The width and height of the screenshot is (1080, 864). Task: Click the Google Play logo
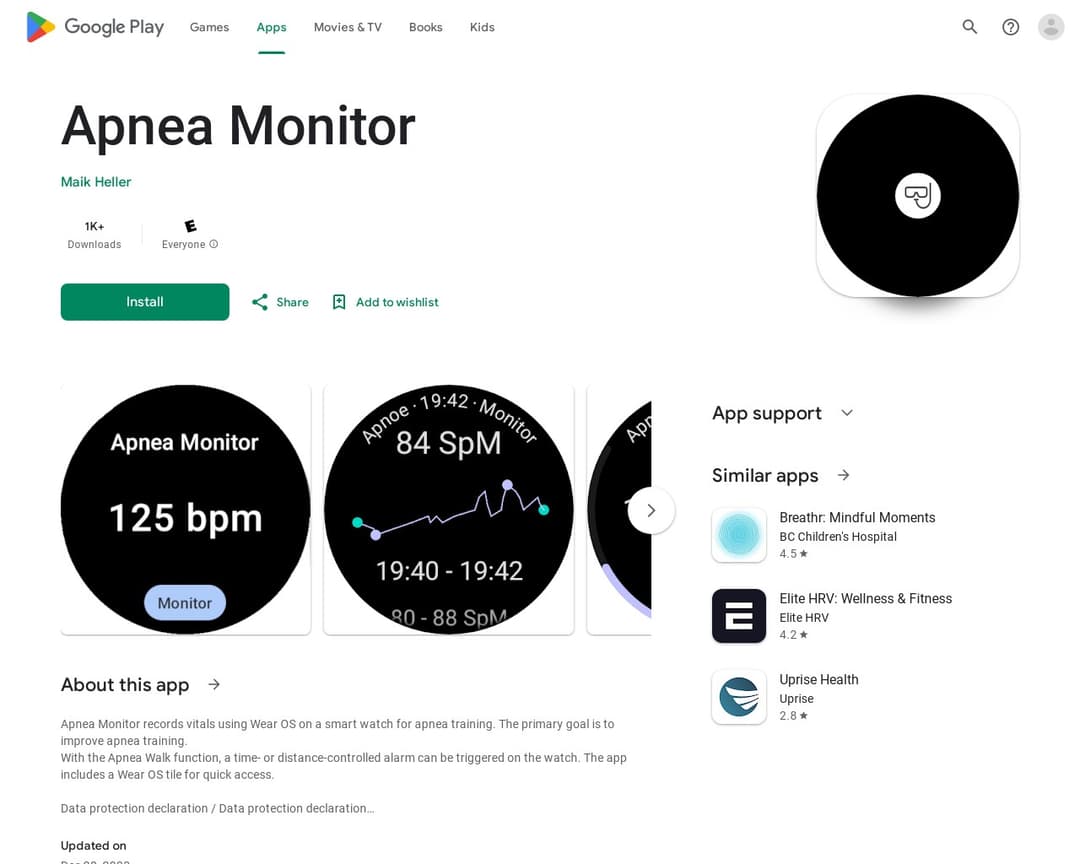point(95,27)
